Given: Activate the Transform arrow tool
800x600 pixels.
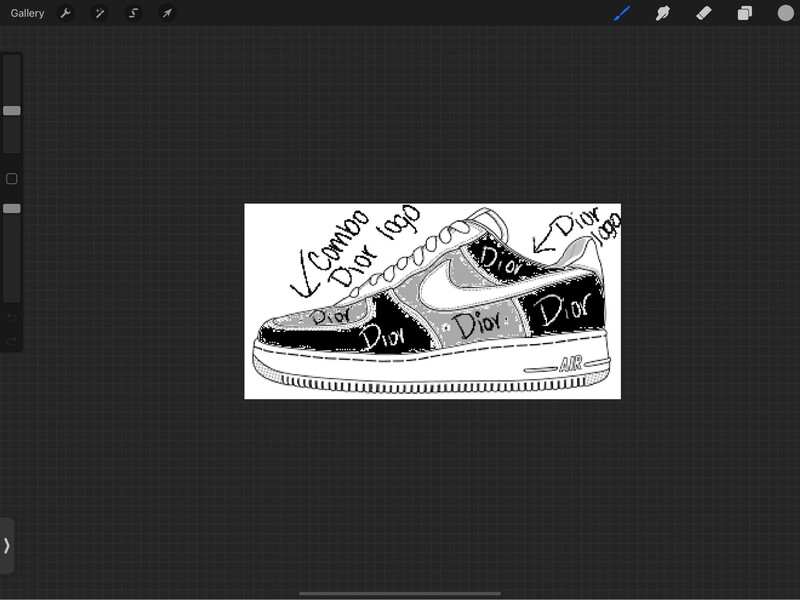Looking at the screenshot, I should [167, 13].
